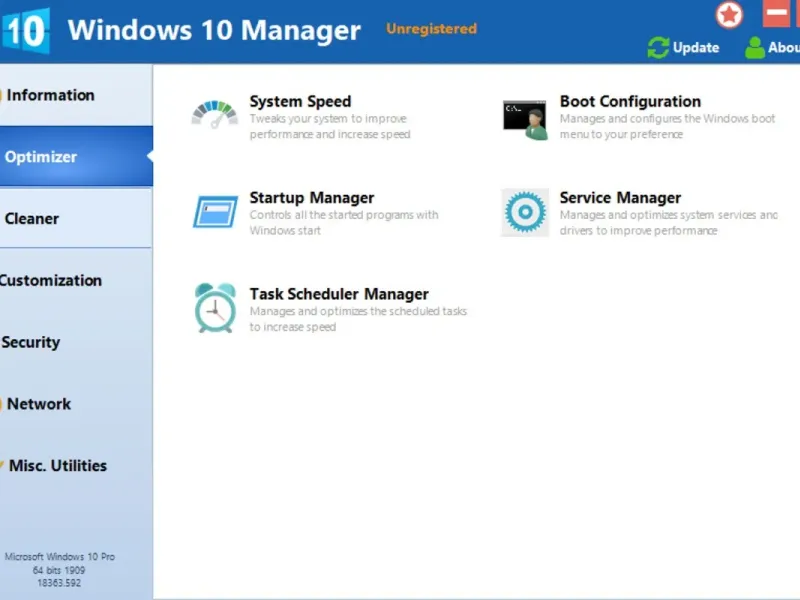Viewport: 800px width, 600px height.
Task: Click the green About person icon
Action: (x=755, y=47)
